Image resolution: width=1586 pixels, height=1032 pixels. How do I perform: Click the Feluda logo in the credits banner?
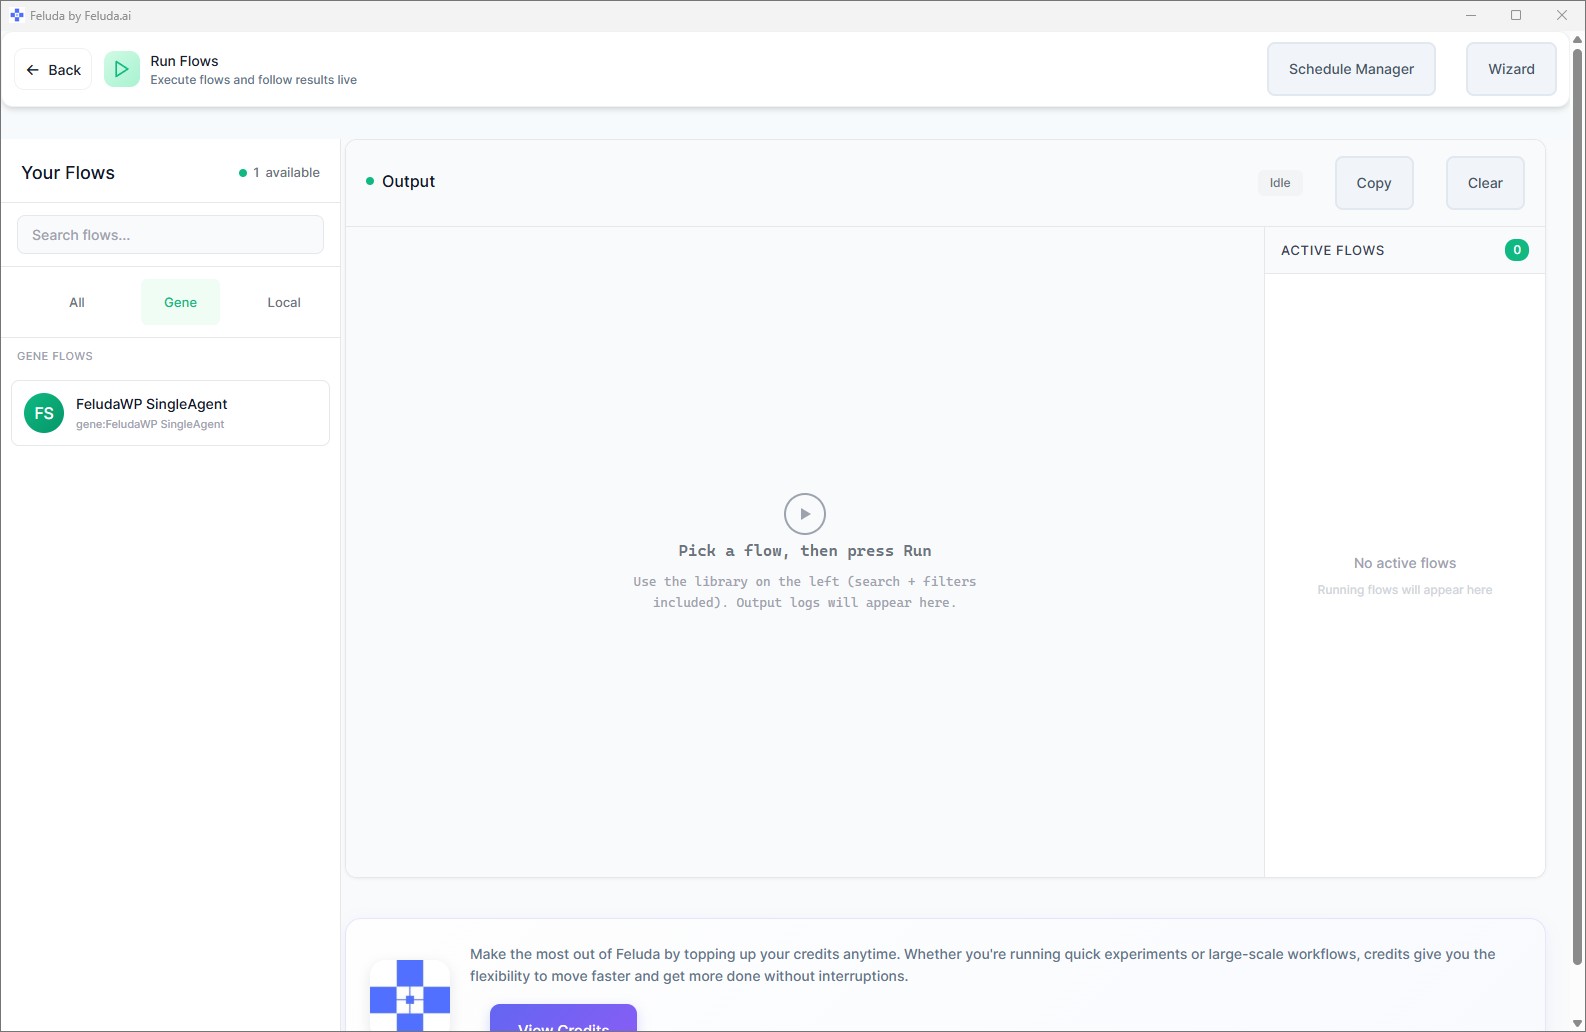410,995
